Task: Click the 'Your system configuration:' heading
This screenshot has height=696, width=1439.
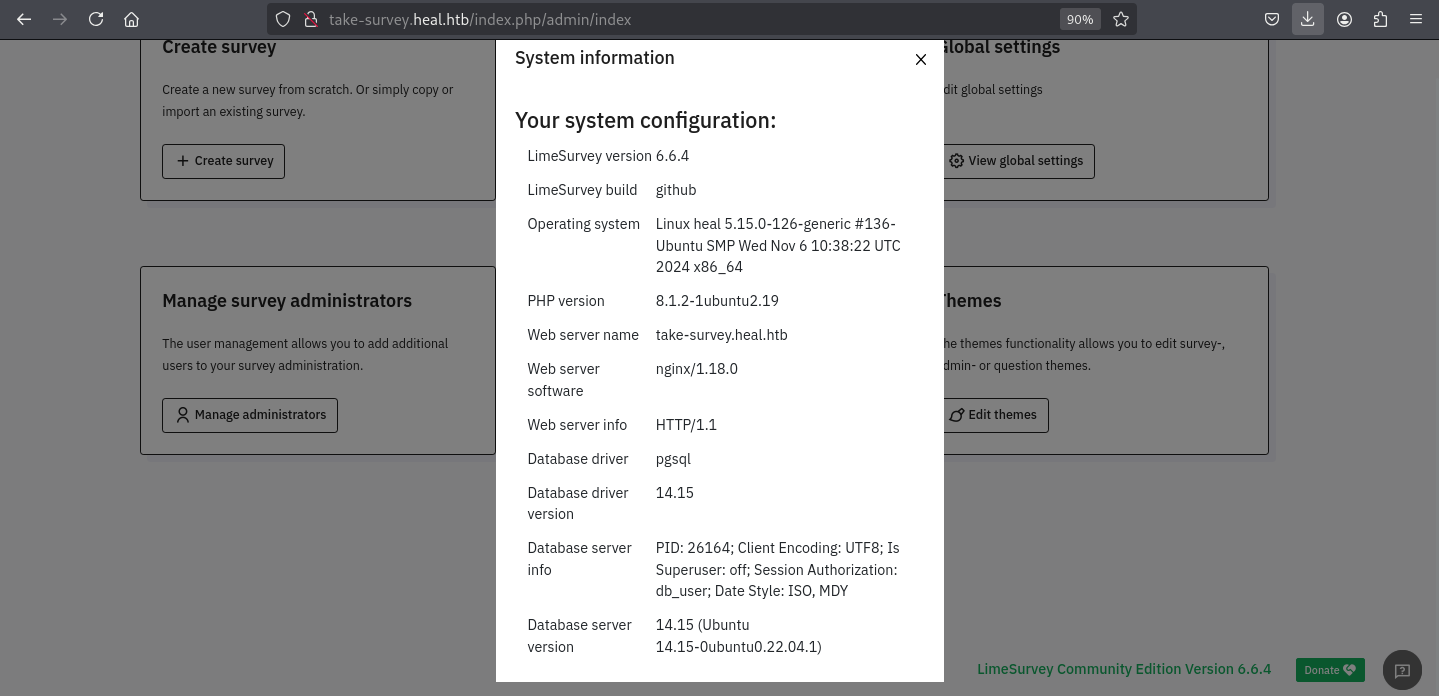Action: click(x=645, y=121)
